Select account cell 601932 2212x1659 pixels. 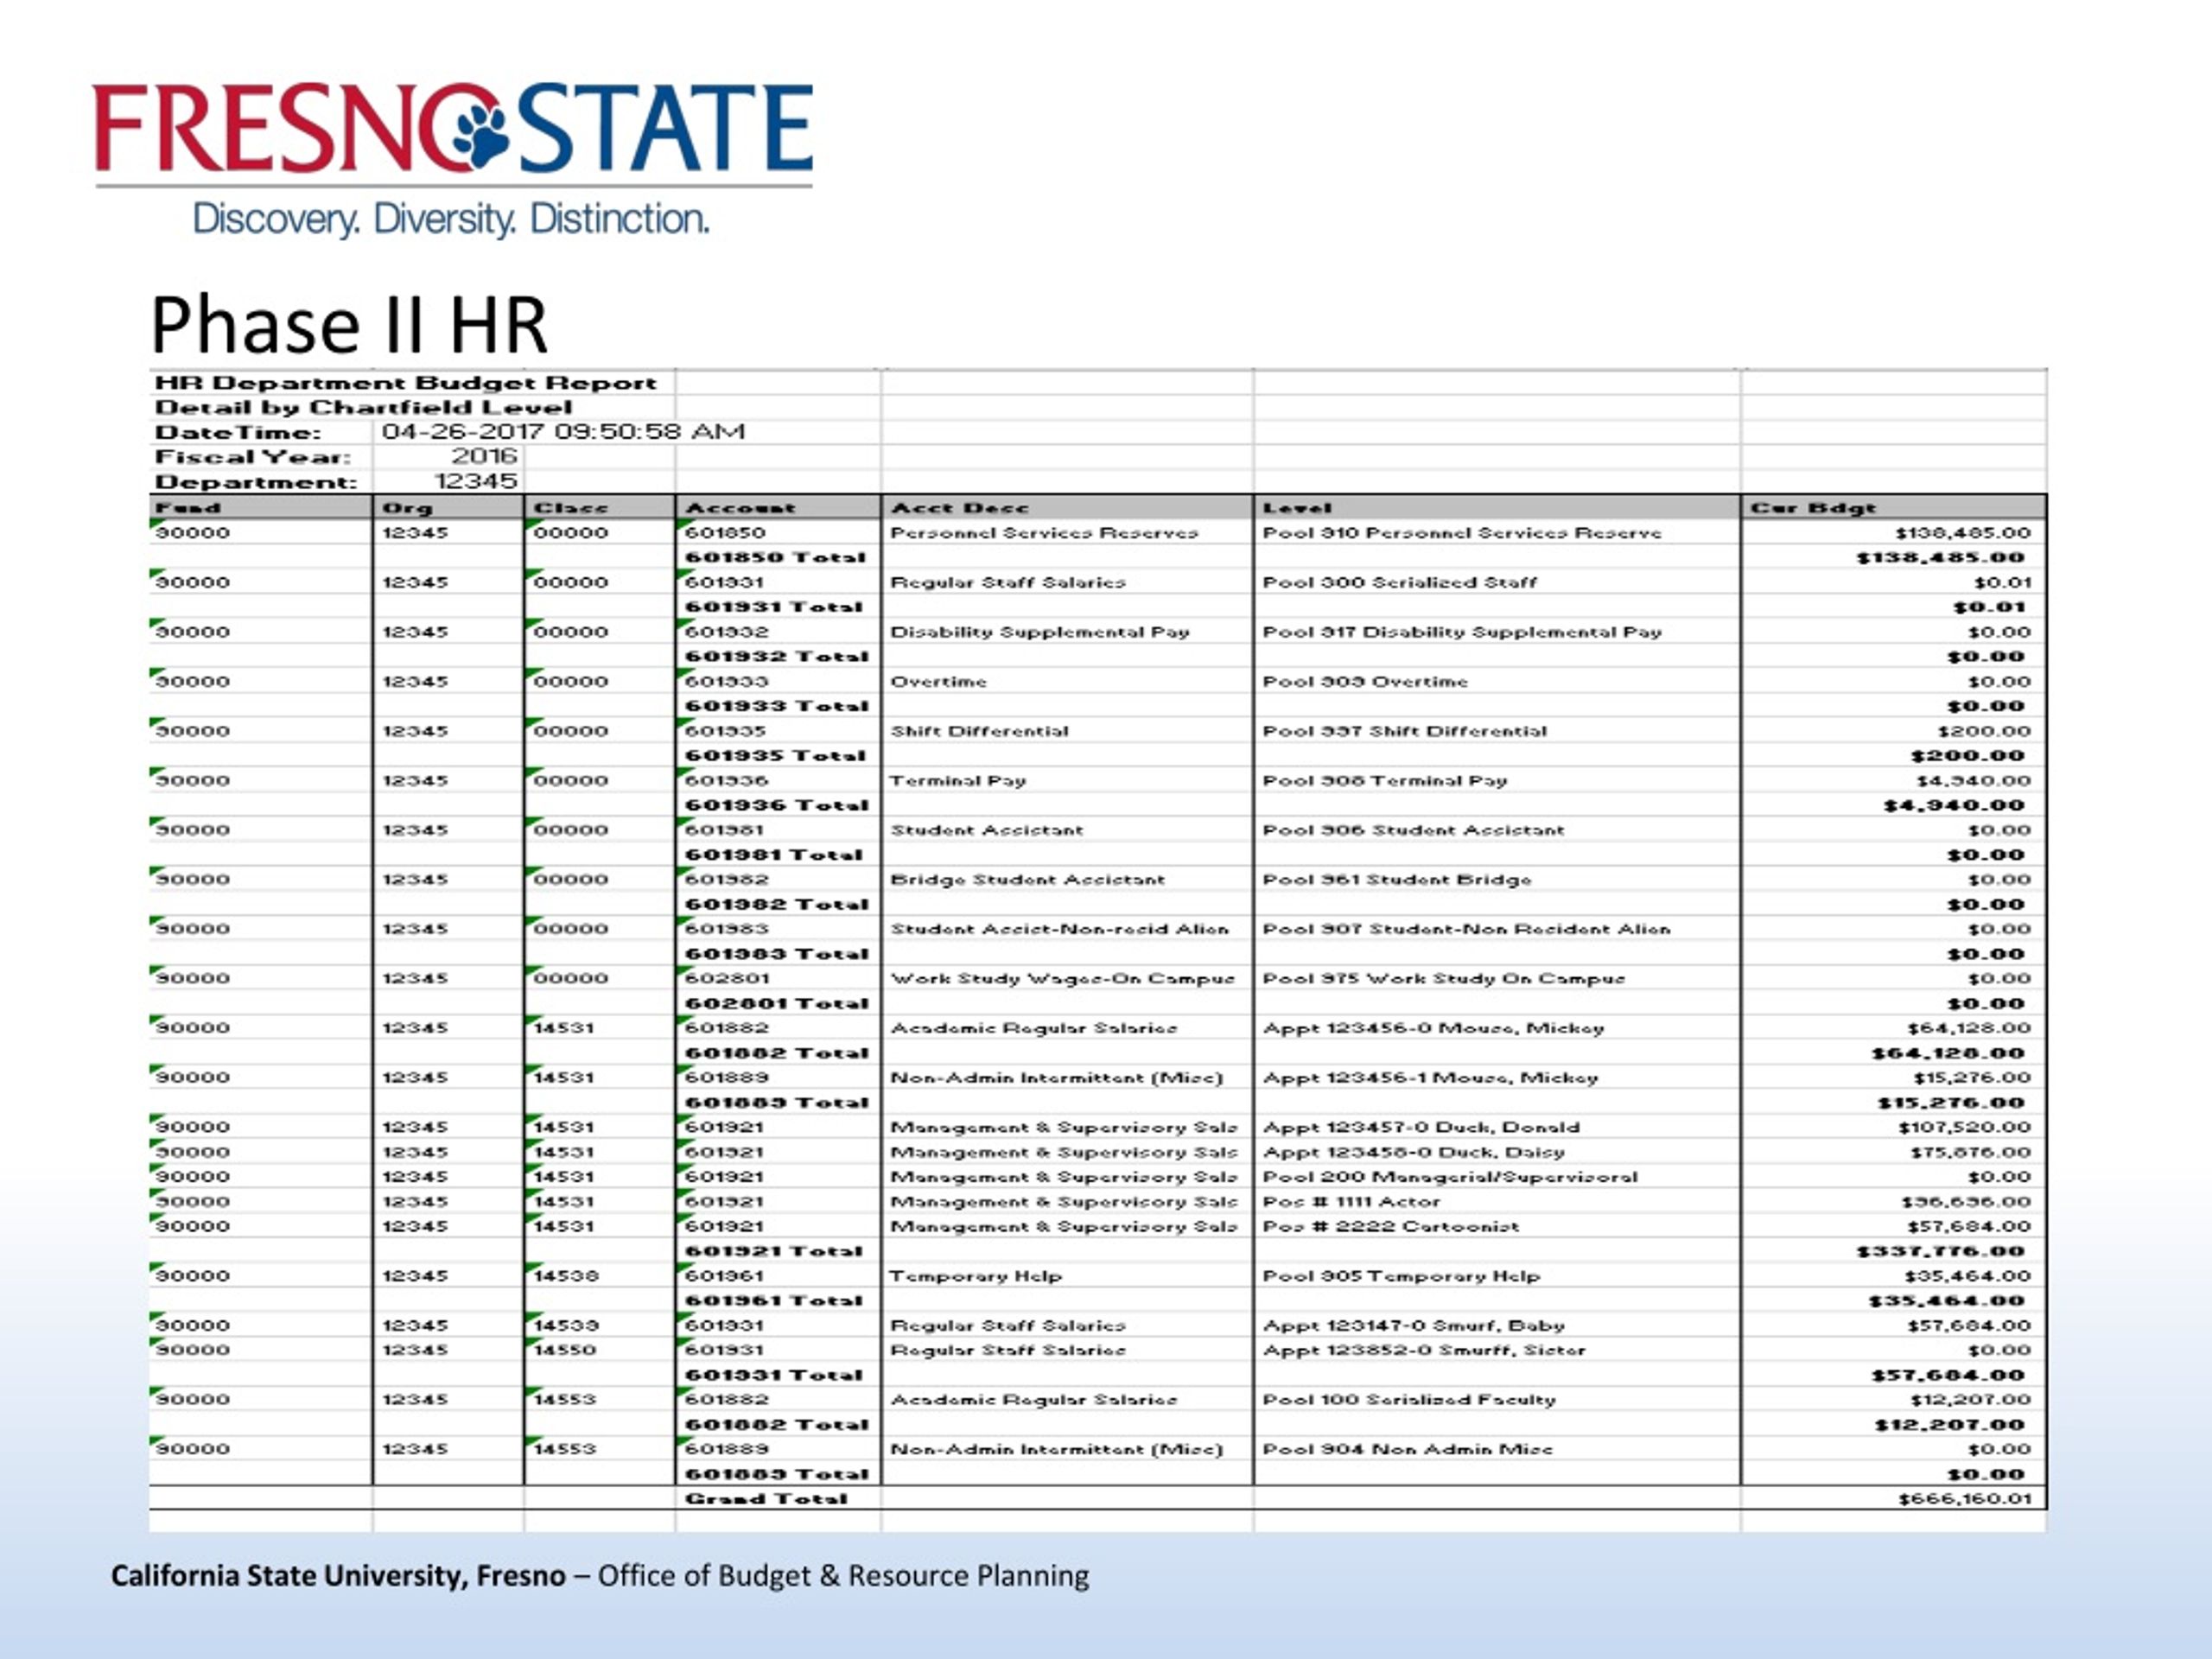[779, 632]
